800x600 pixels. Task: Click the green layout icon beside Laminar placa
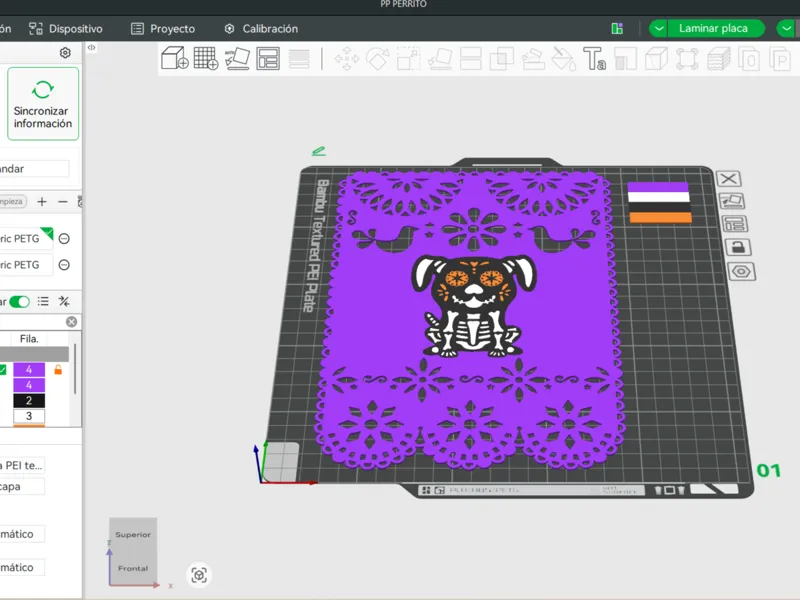(x=617, y=29)
